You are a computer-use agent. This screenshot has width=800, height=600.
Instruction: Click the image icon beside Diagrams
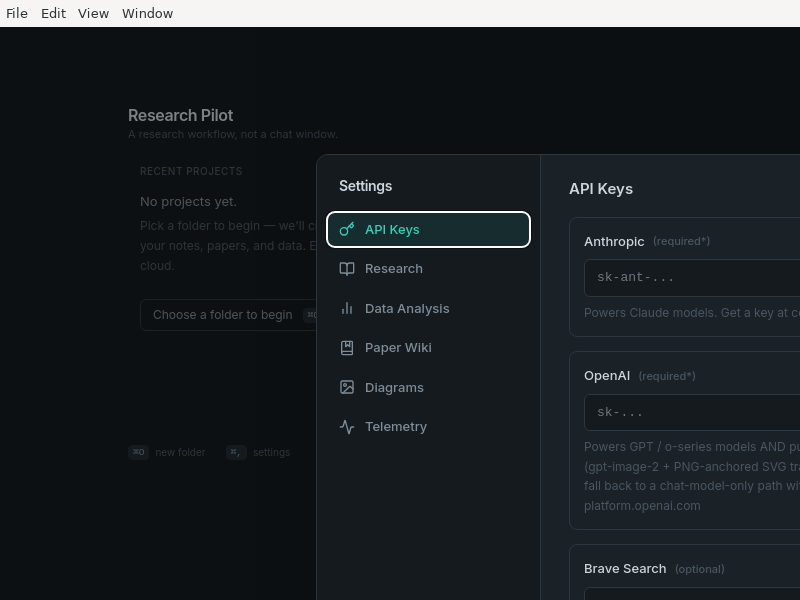(x=347, y=387)
